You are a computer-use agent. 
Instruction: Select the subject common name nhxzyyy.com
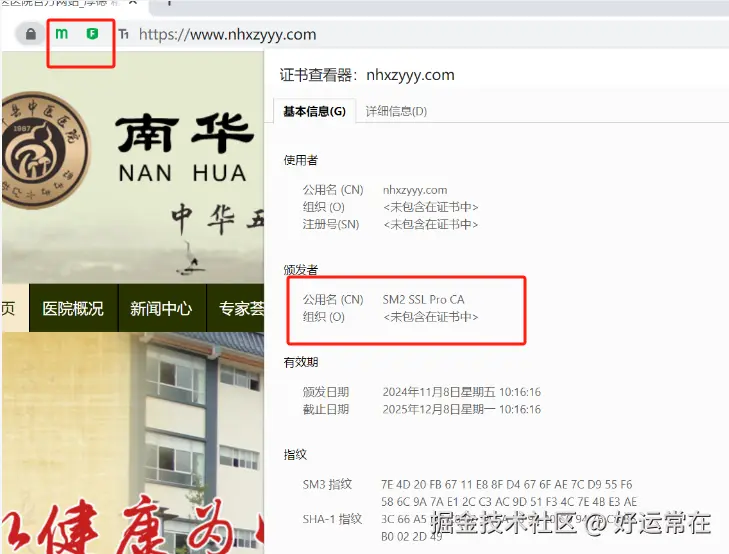tap(415, 190)
